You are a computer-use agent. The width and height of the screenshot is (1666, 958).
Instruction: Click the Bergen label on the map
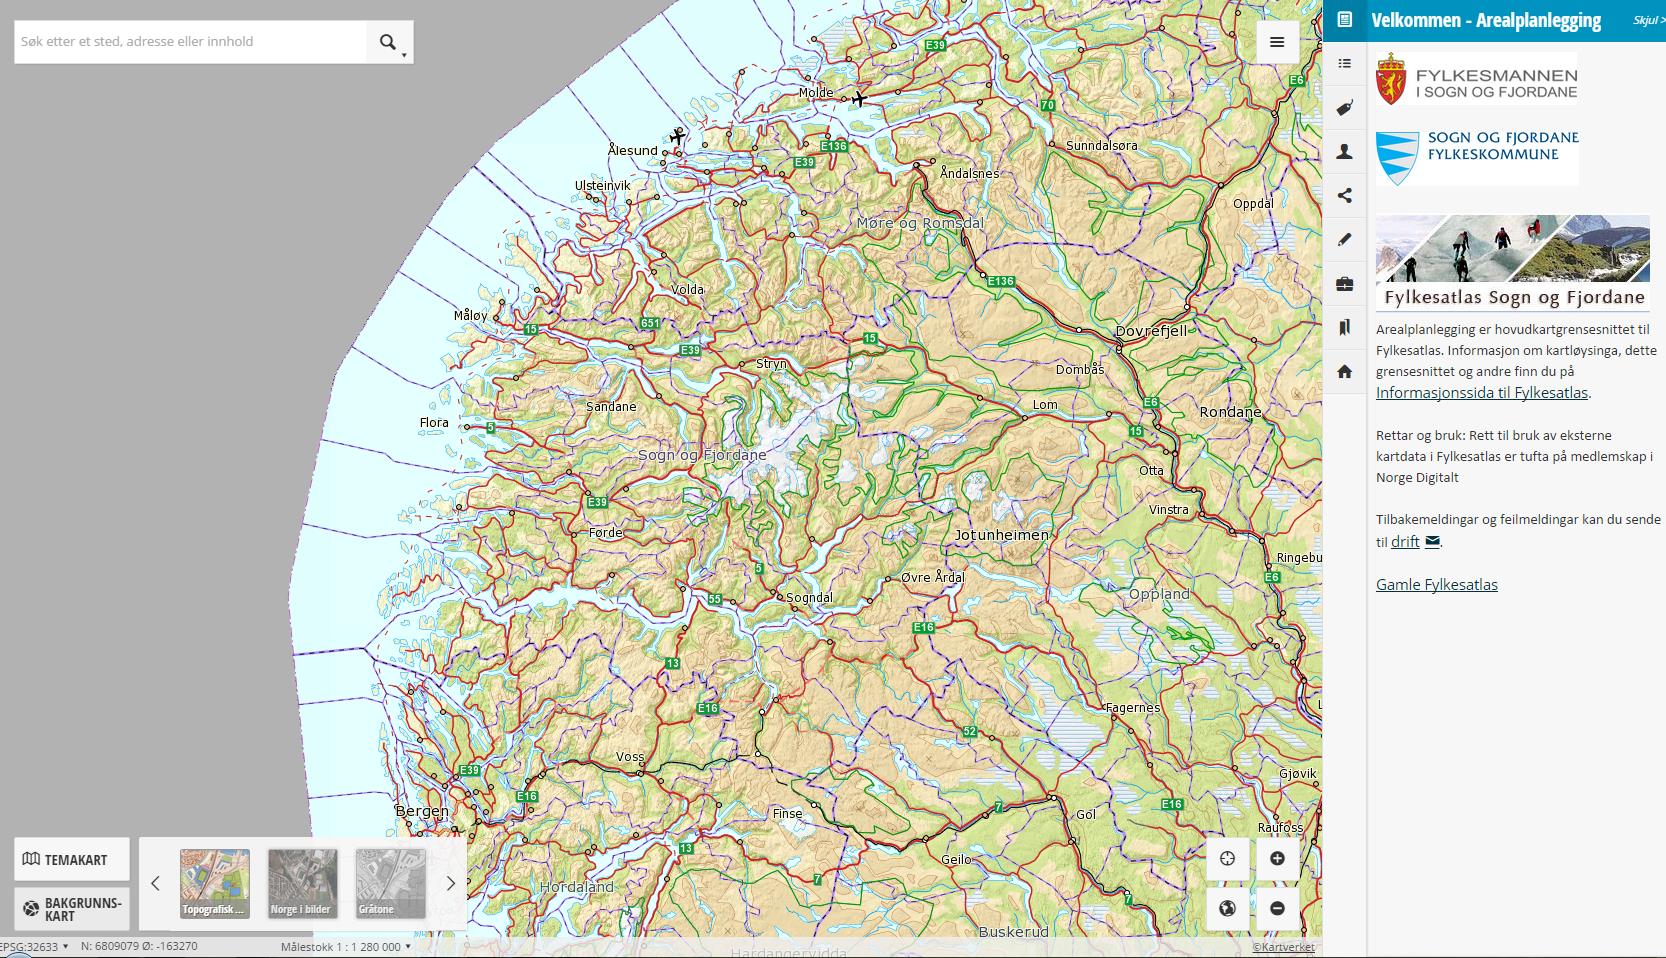coord(422,811)
